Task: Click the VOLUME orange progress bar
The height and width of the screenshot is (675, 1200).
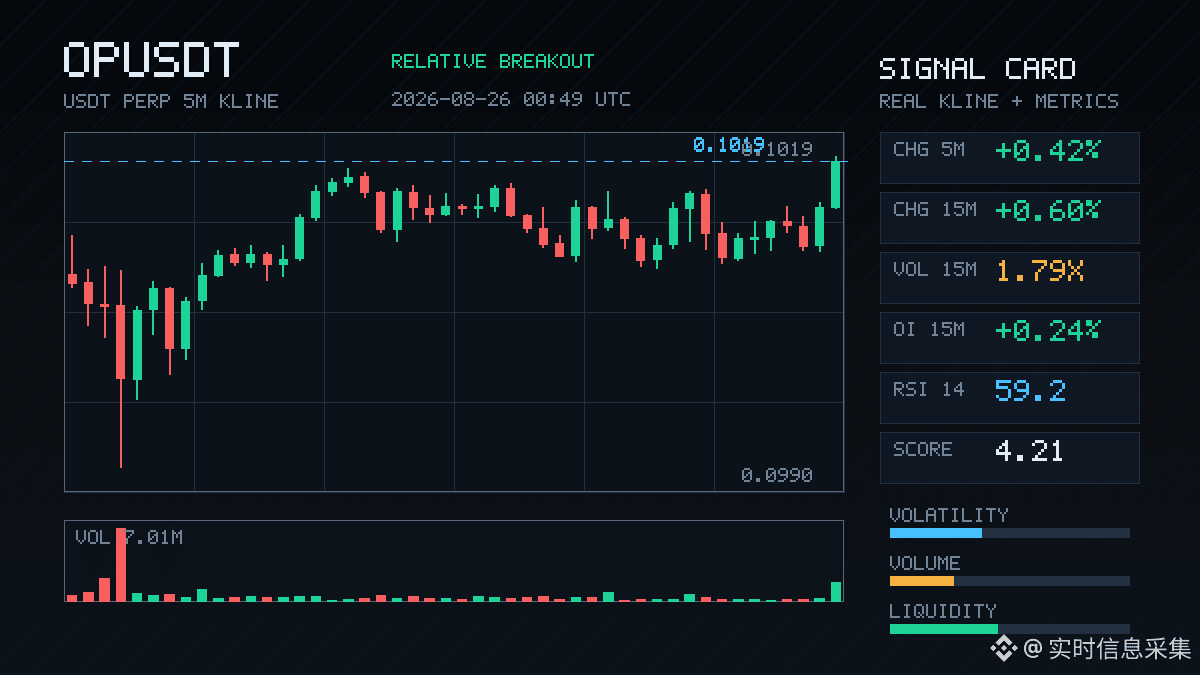Action: 1009,581
